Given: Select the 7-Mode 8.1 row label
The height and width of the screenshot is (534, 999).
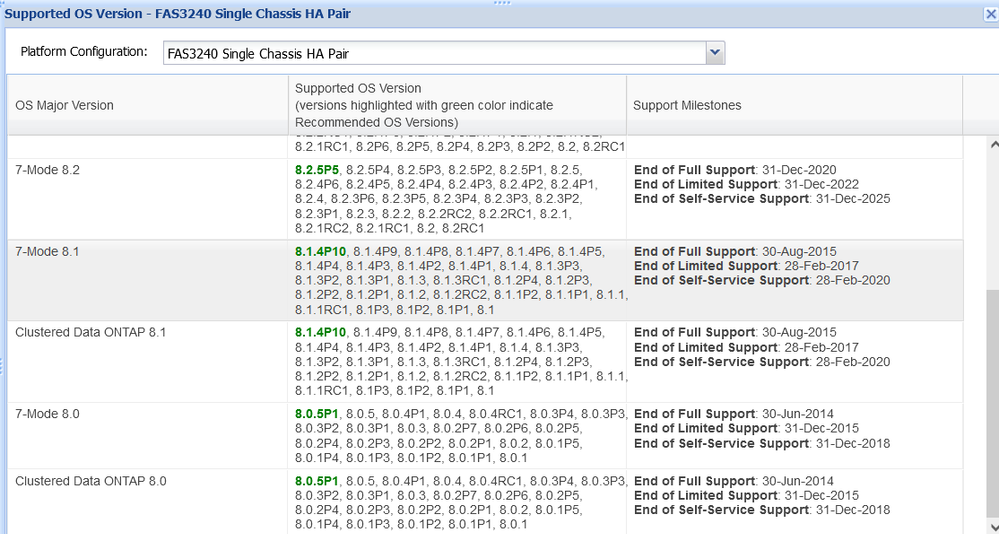Looking at the screenshot, I should tap(47, 252).
